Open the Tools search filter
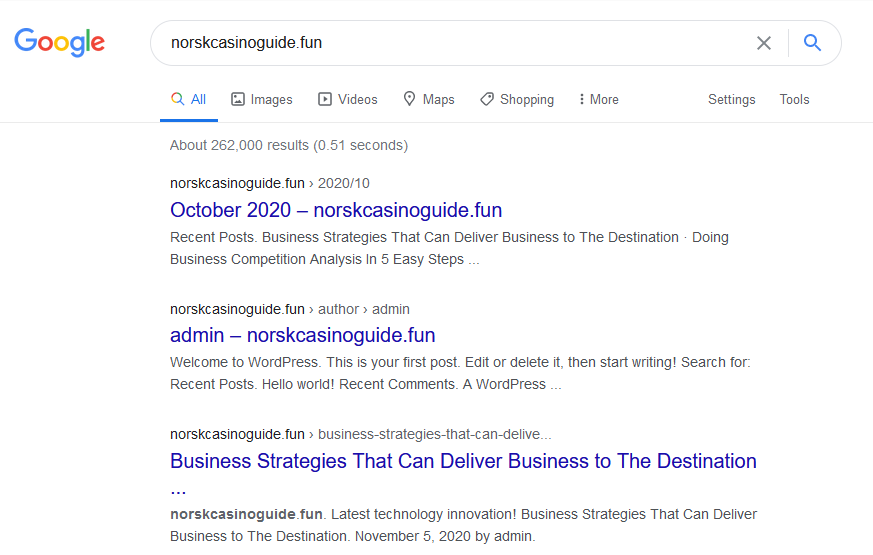Viewport: 873px width, 555px height. click(794, 100)
